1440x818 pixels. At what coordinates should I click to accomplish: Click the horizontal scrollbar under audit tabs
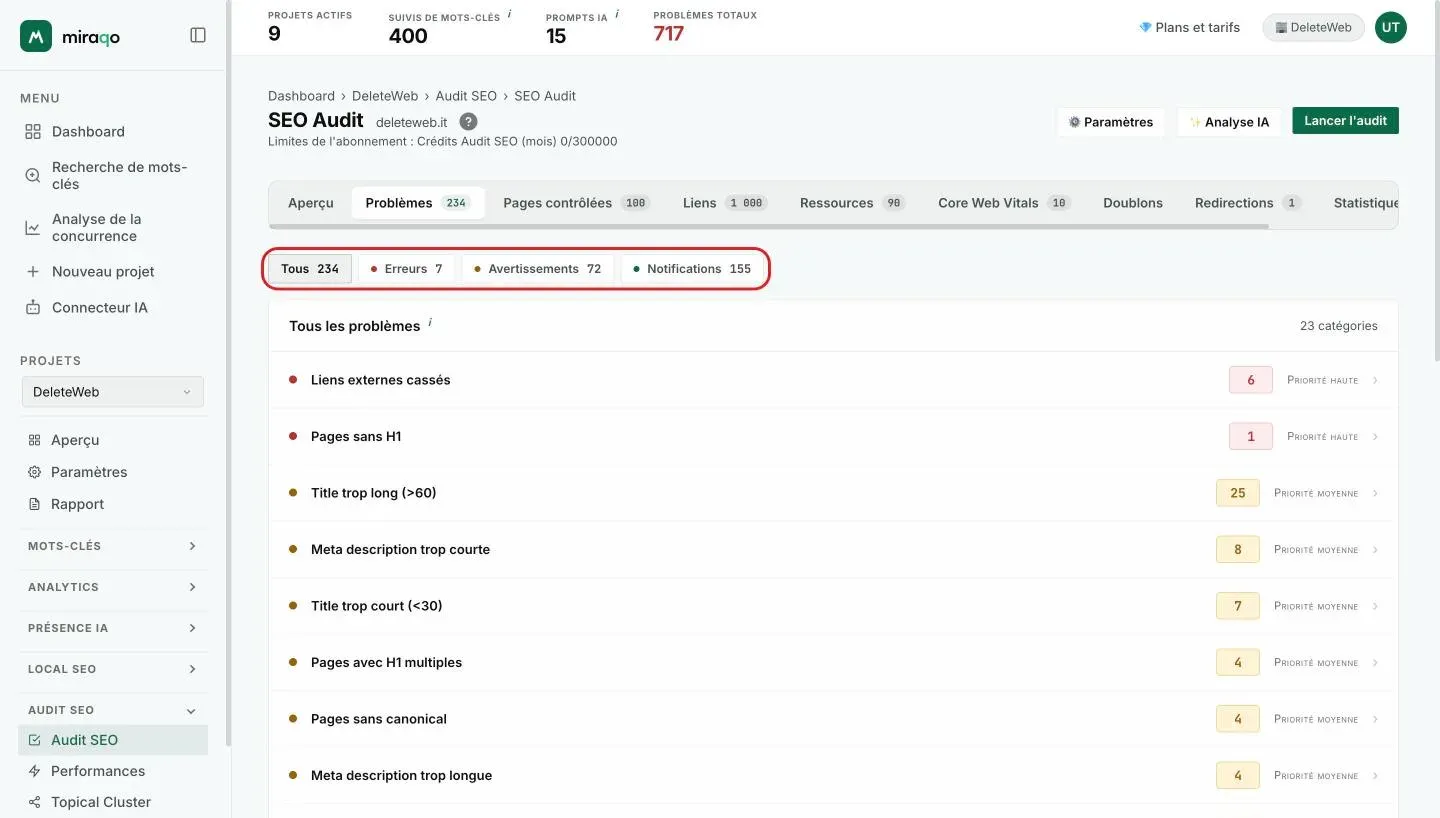[769, 226]
